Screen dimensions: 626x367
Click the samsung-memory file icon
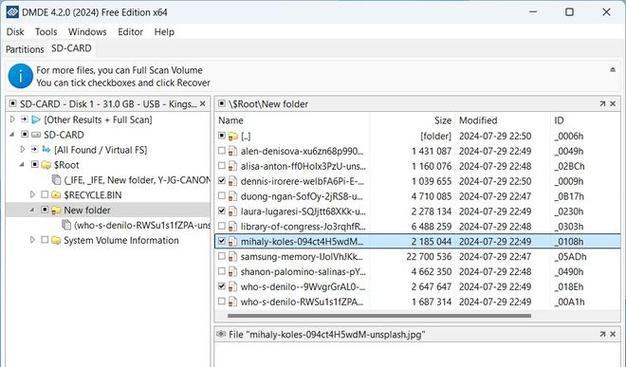pos(232,257)
